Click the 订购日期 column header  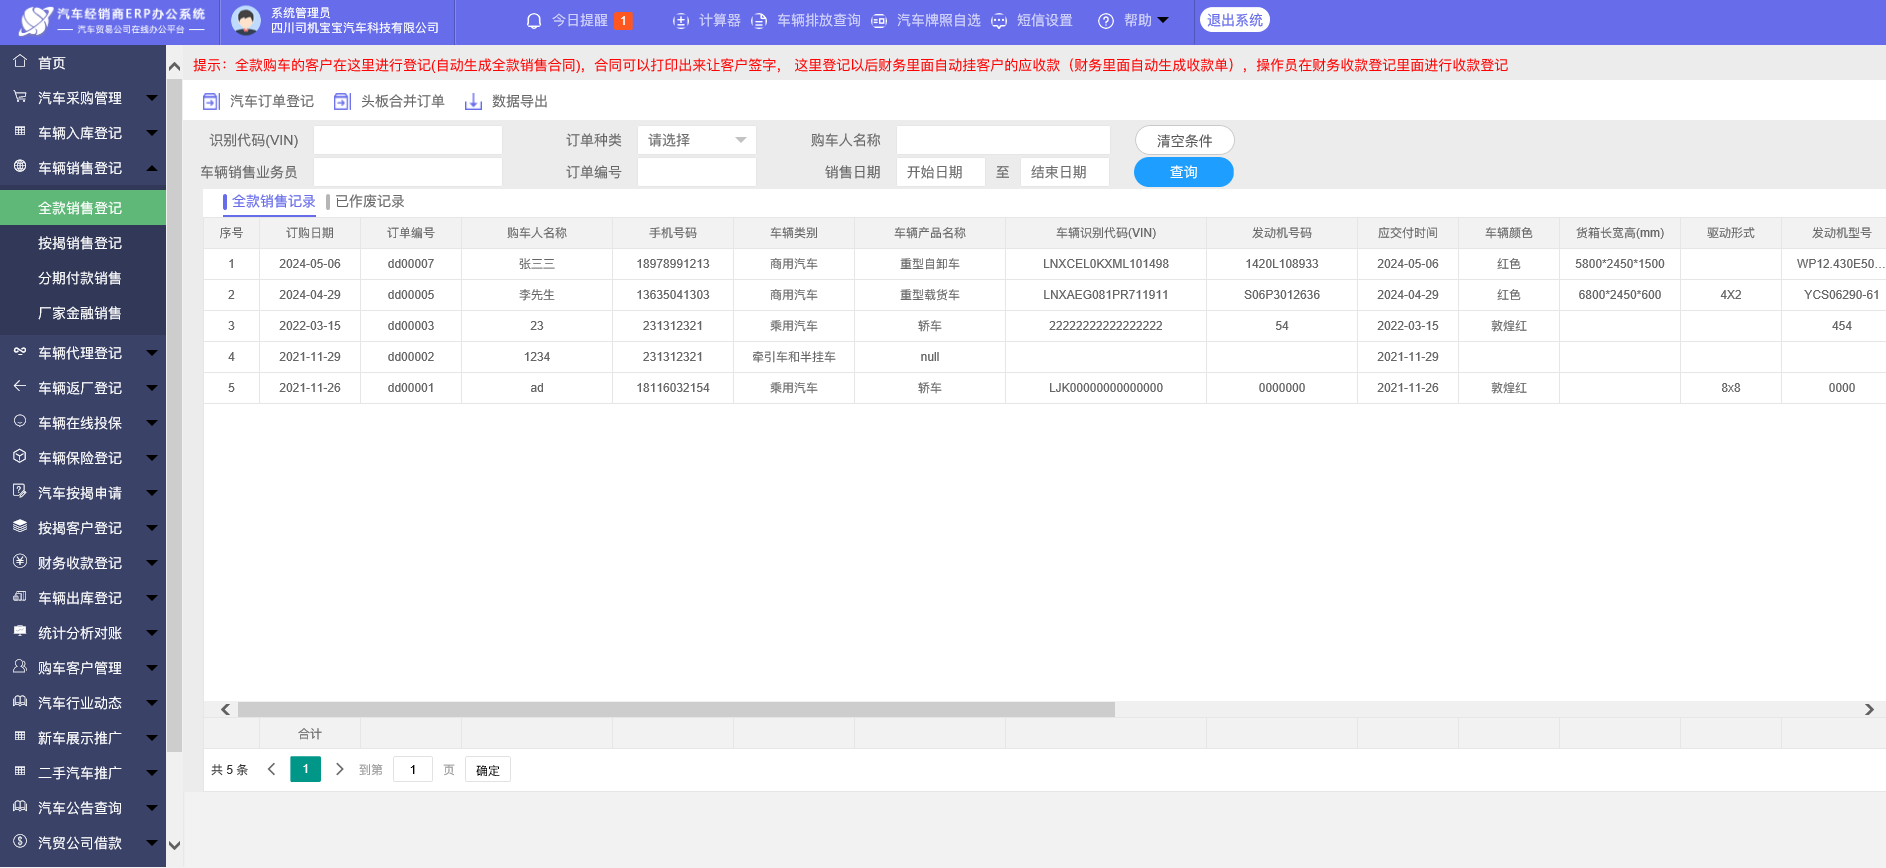310,233
